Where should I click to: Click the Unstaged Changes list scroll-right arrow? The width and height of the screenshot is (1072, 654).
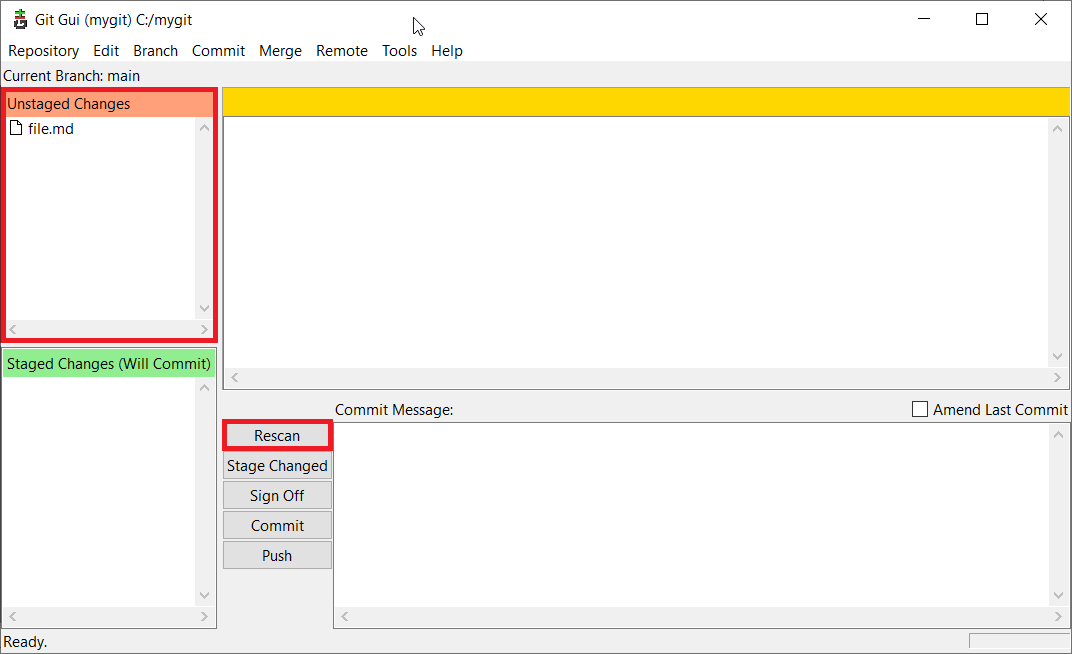[204, 329]
